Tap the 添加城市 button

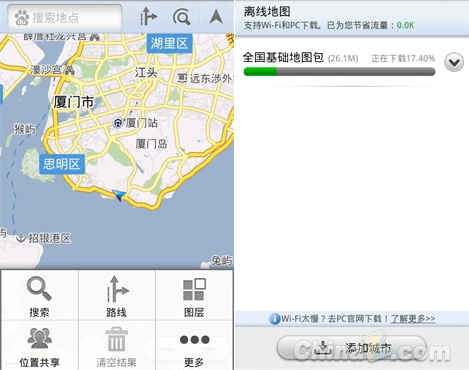point(352,348)
